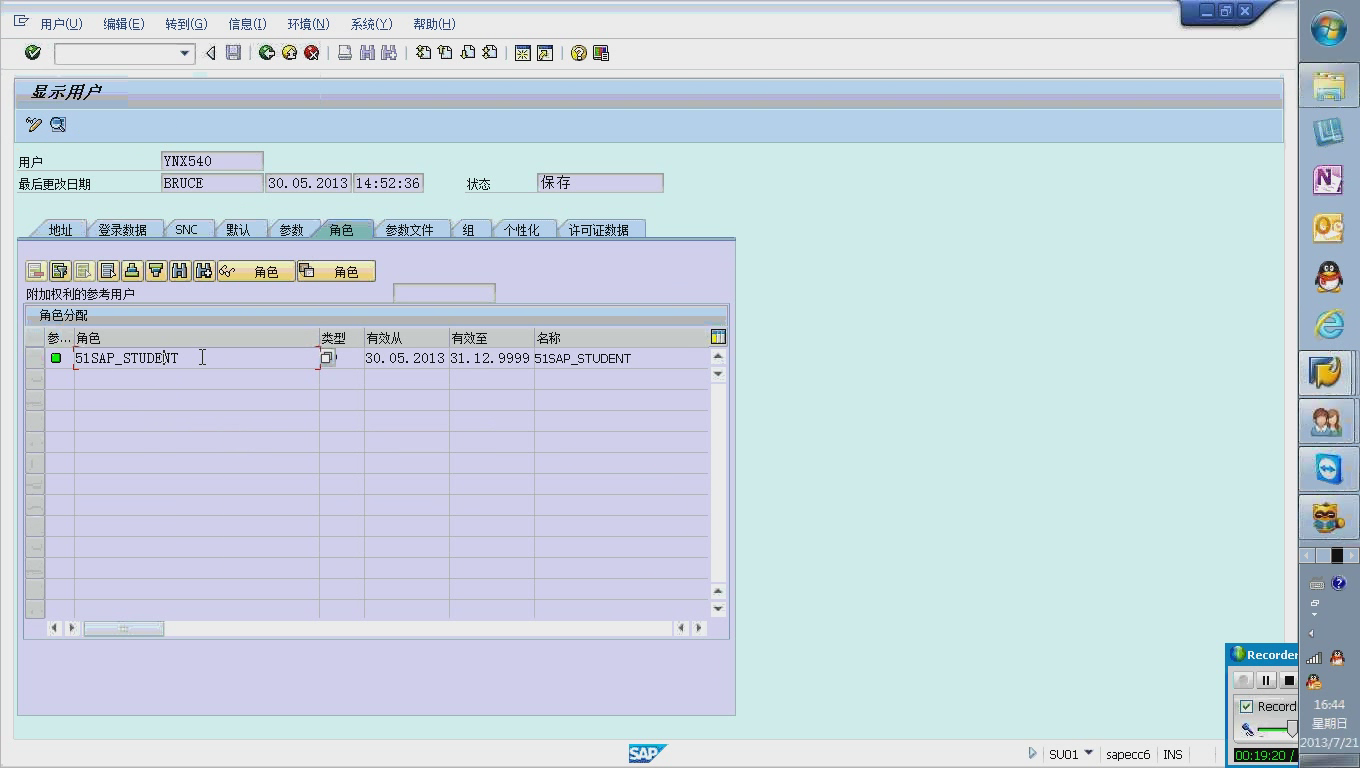The width and height of the screenshot is (1360, 768).
Task: Click the Find Next icon in top toolbar
Action: coord(389,53)
